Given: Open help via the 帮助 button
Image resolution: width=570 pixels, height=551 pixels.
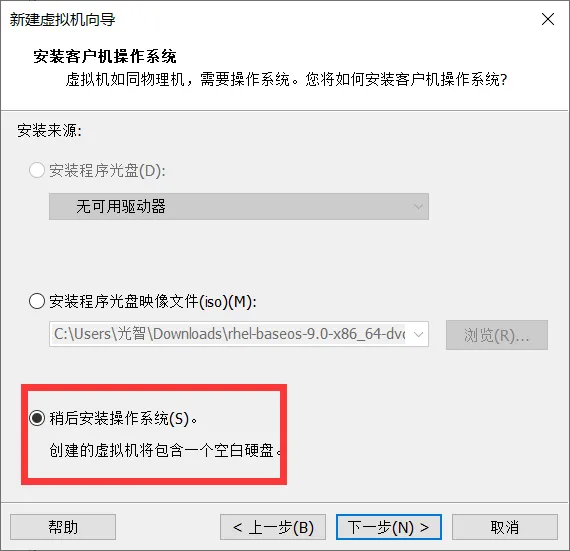Looking at the screenshot, I should [x=63, y=527].
